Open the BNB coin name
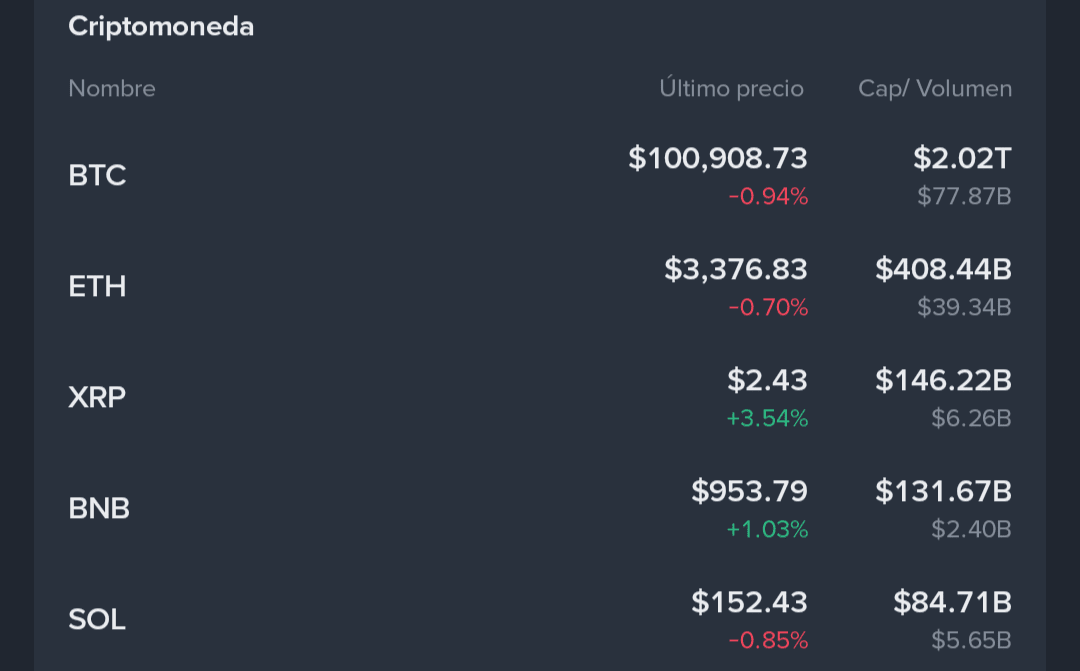The image size is (1080, 671). click(99, 509)
